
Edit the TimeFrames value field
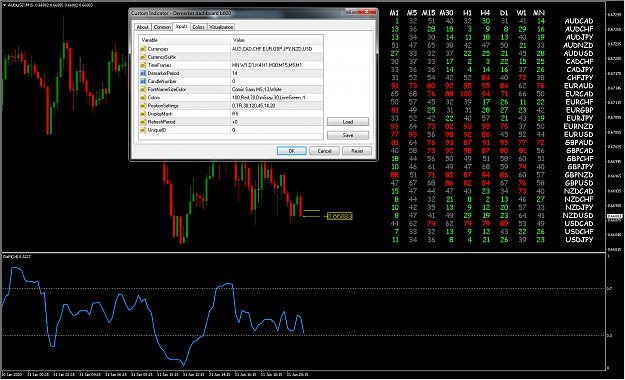pos(277,65)
